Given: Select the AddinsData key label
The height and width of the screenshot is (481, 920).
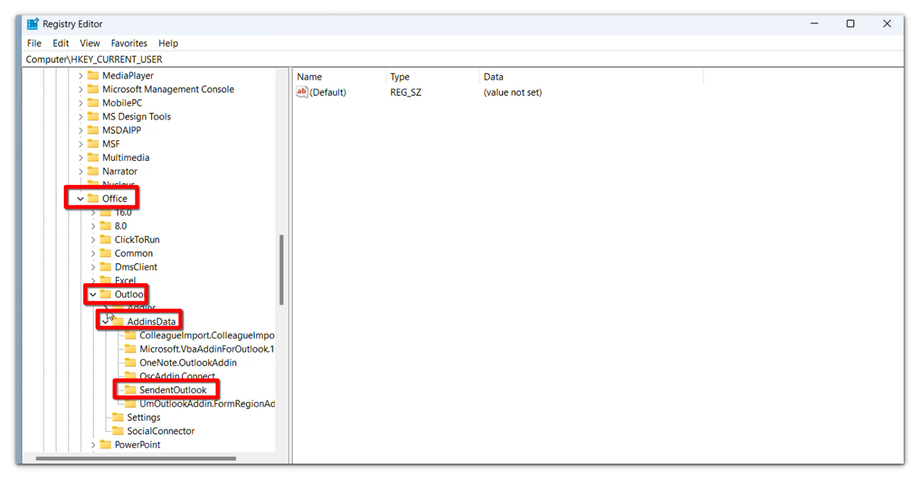Looking at the screenshot, I should click(151, 321).
